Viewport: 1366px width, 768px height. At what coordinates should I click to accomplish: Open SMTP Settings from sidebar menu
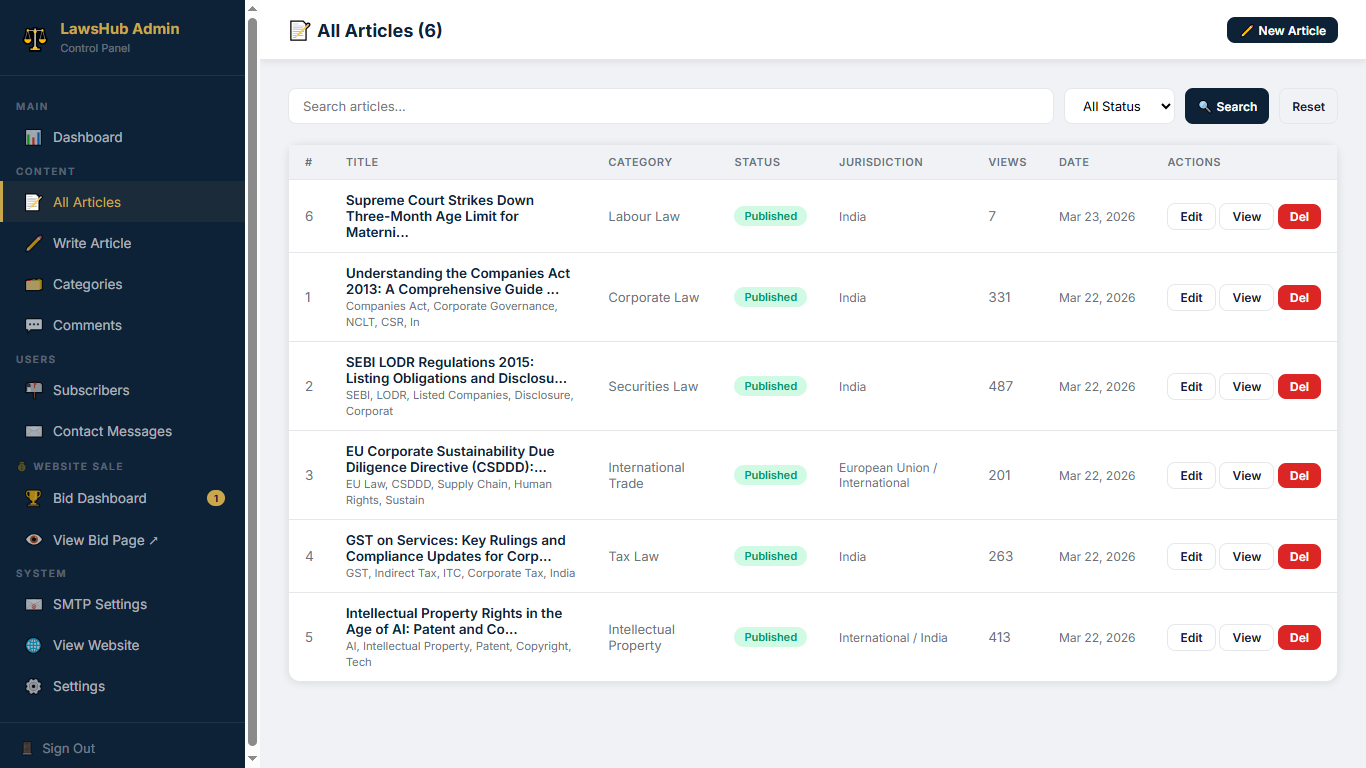[x=99, y=604]
